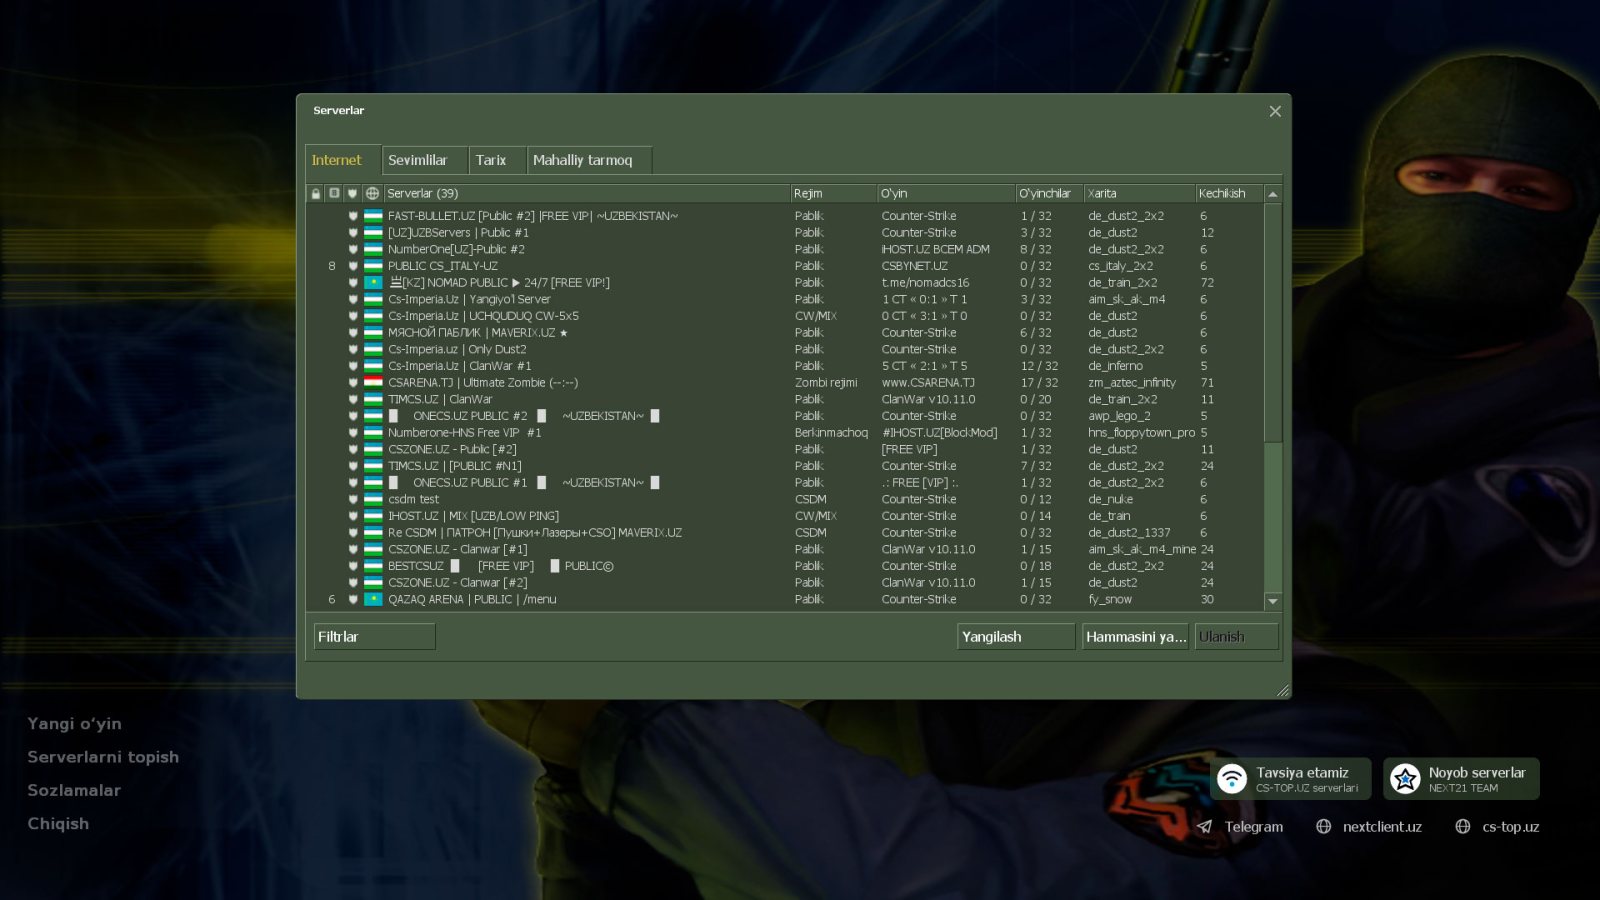Close the Serverlar window
Image resolution: width=1600 pixels, height=900 pixels.
1275,111
